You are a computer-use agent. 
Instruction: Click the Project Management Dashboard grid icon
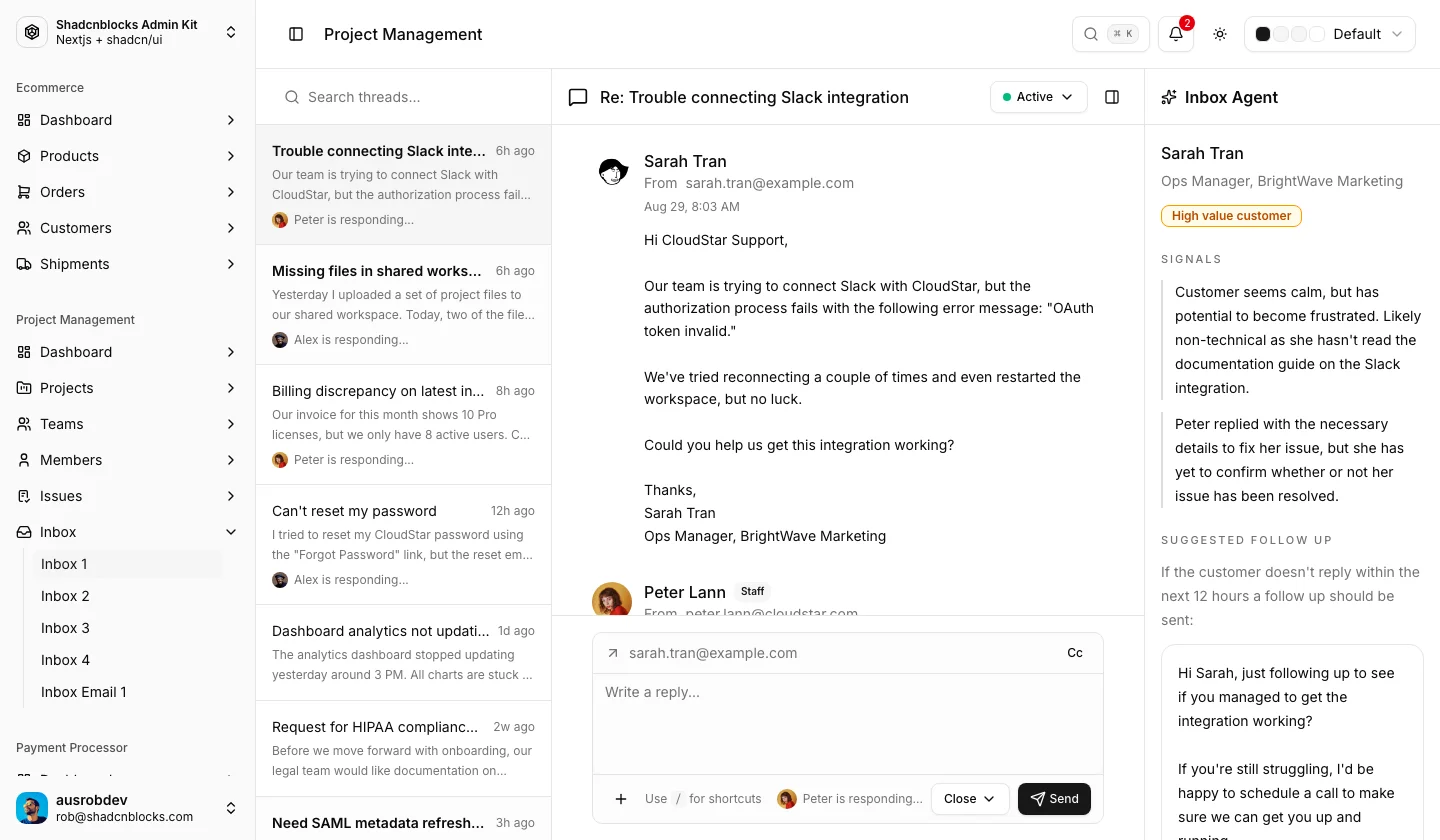coord(24,352)
